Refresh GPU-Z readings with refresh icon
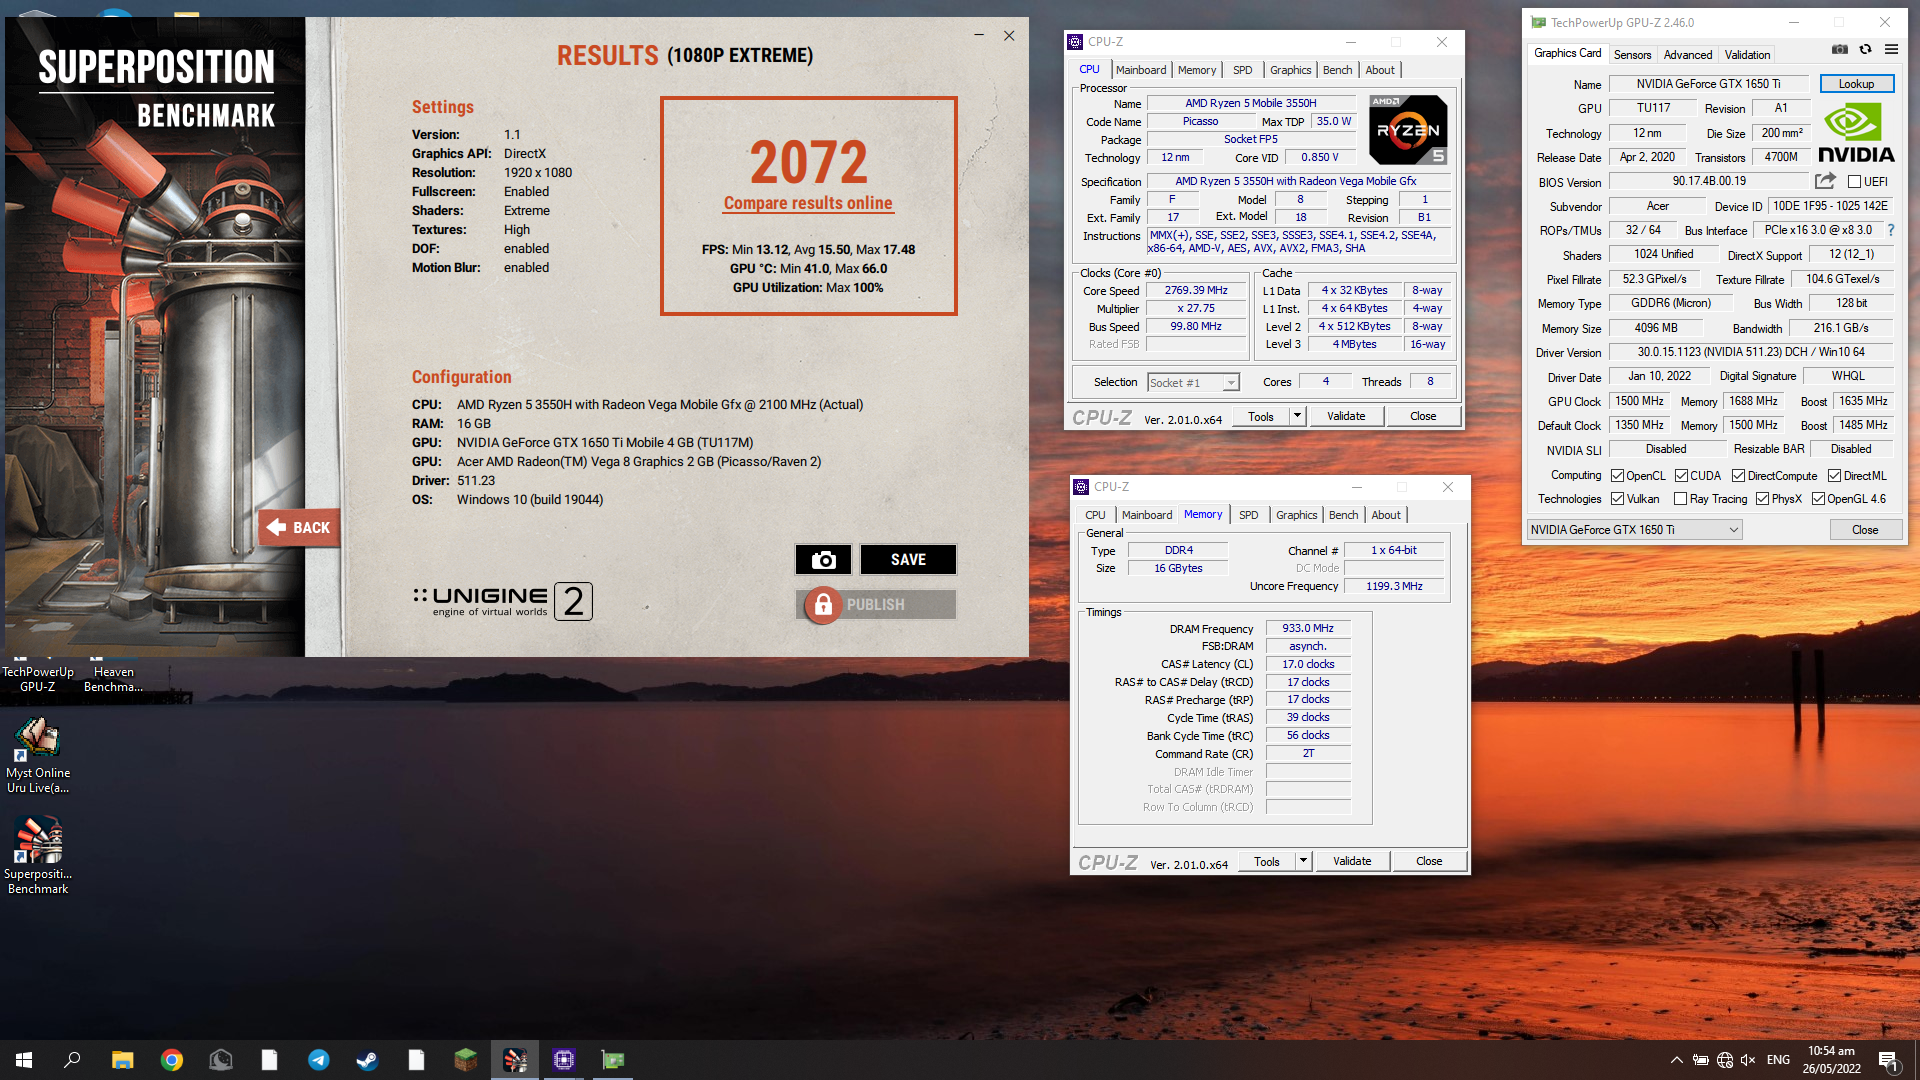 coord(1865,49)
